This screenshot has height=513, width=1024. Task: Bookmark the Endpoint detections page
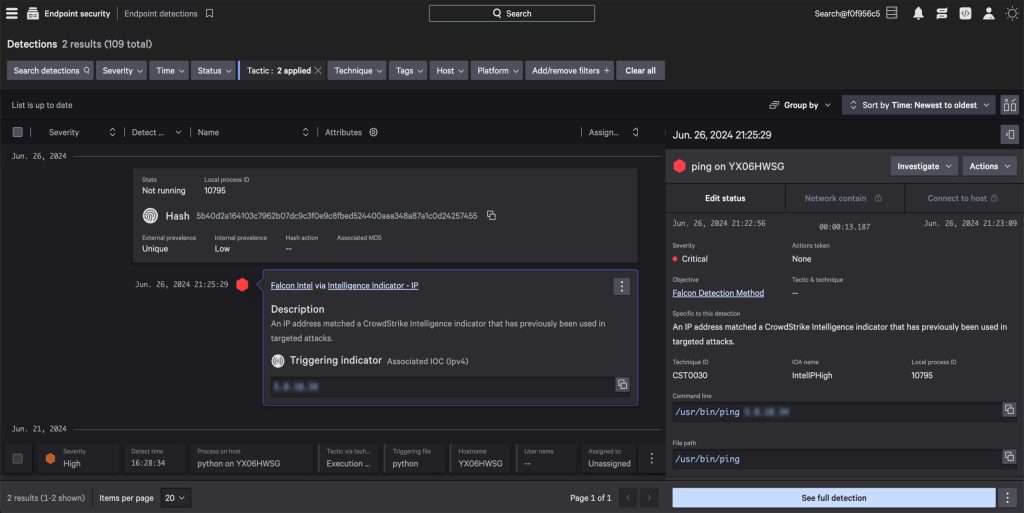pyautogui.click(x=209, y=14)
